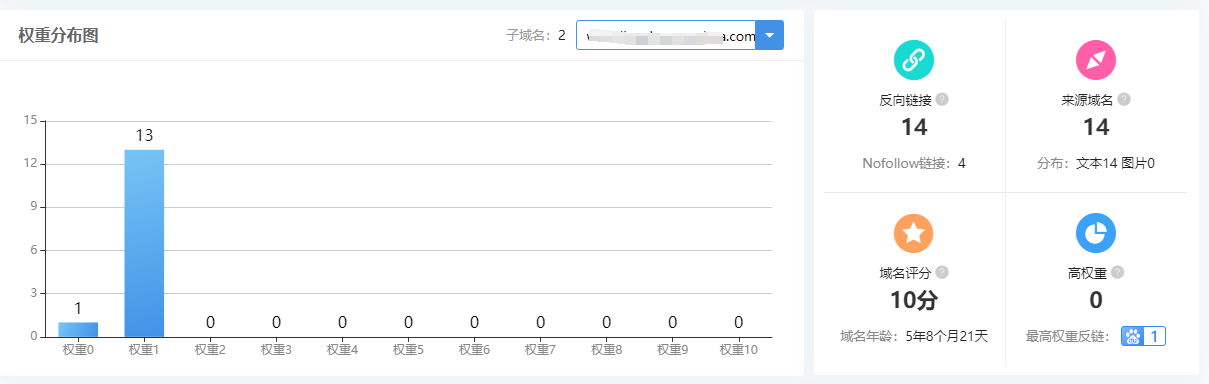This screenshot has height=384, width=1209.
Task: Click the blue pie chart high-weight icon
Action: click(1095, 233)
